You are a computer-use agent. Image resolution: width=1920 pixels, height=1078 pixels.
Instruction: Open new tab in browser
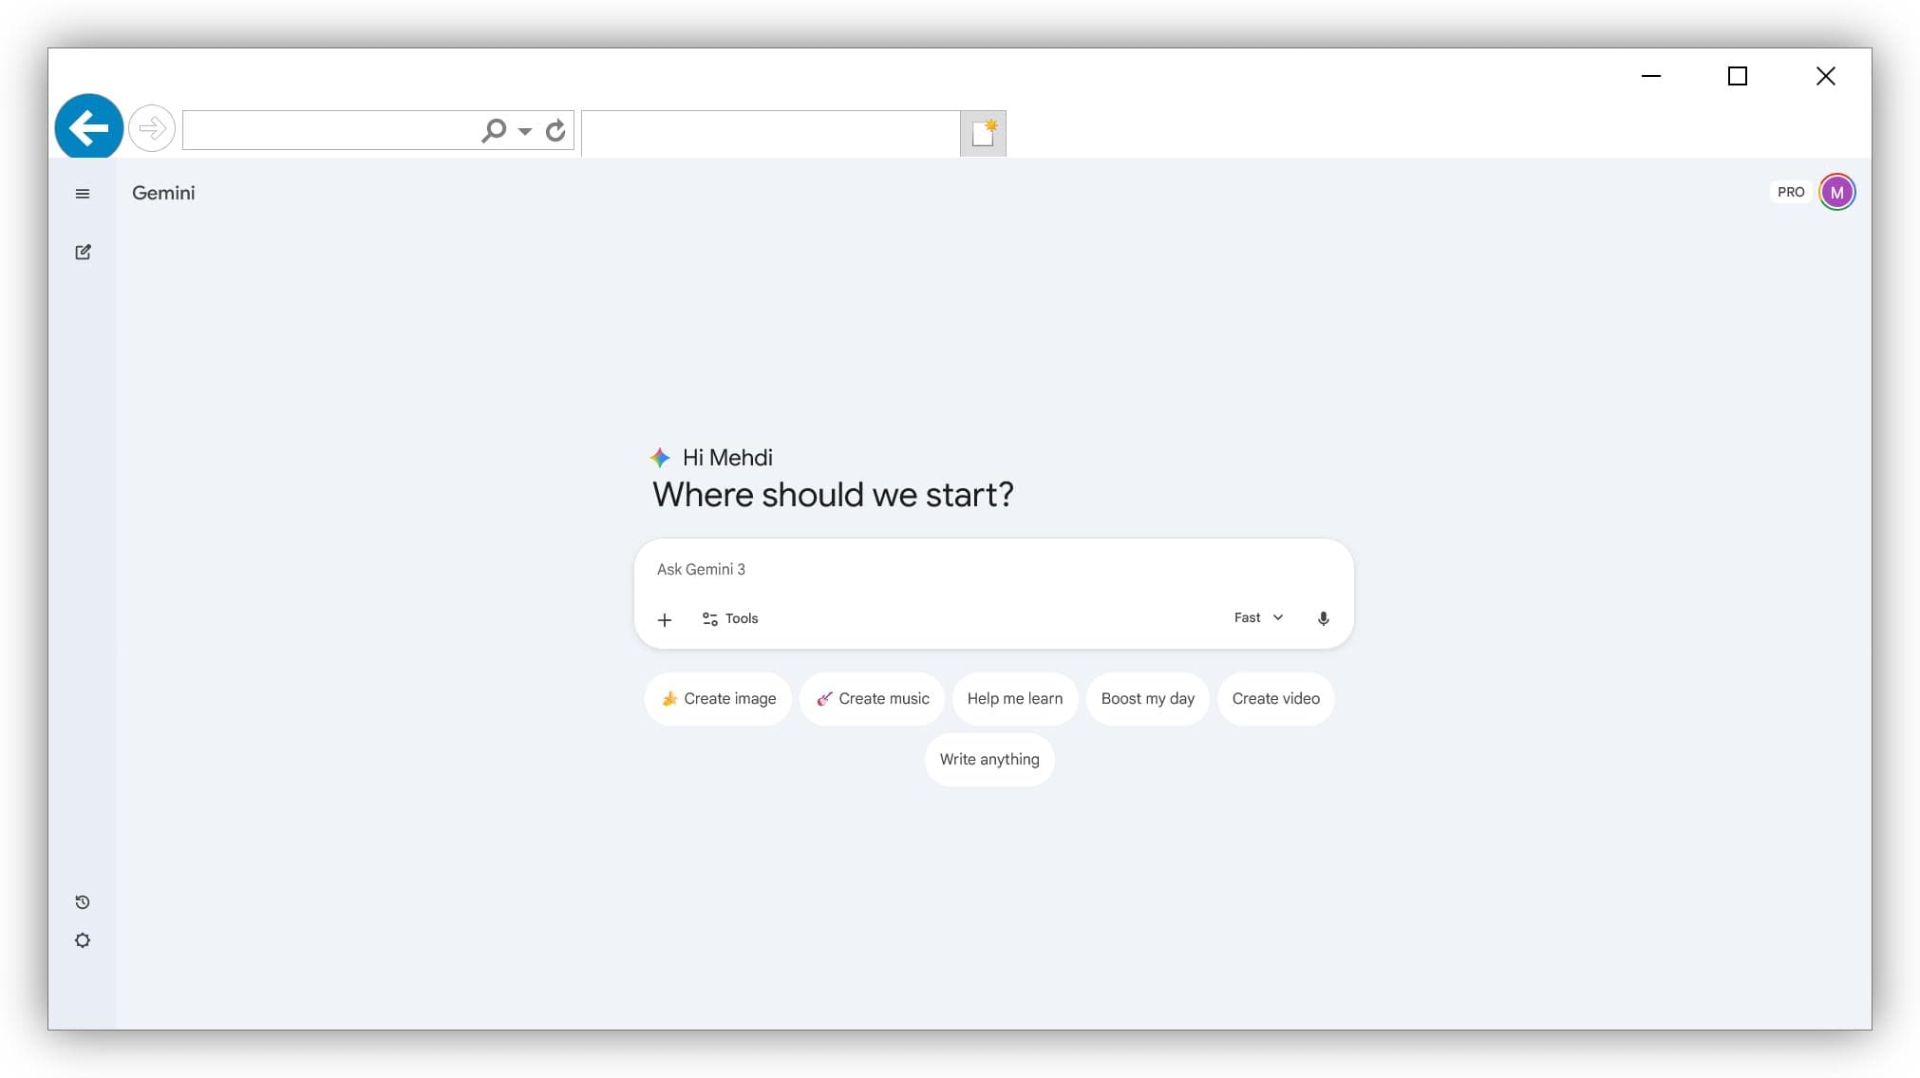[x=983, y=133]
